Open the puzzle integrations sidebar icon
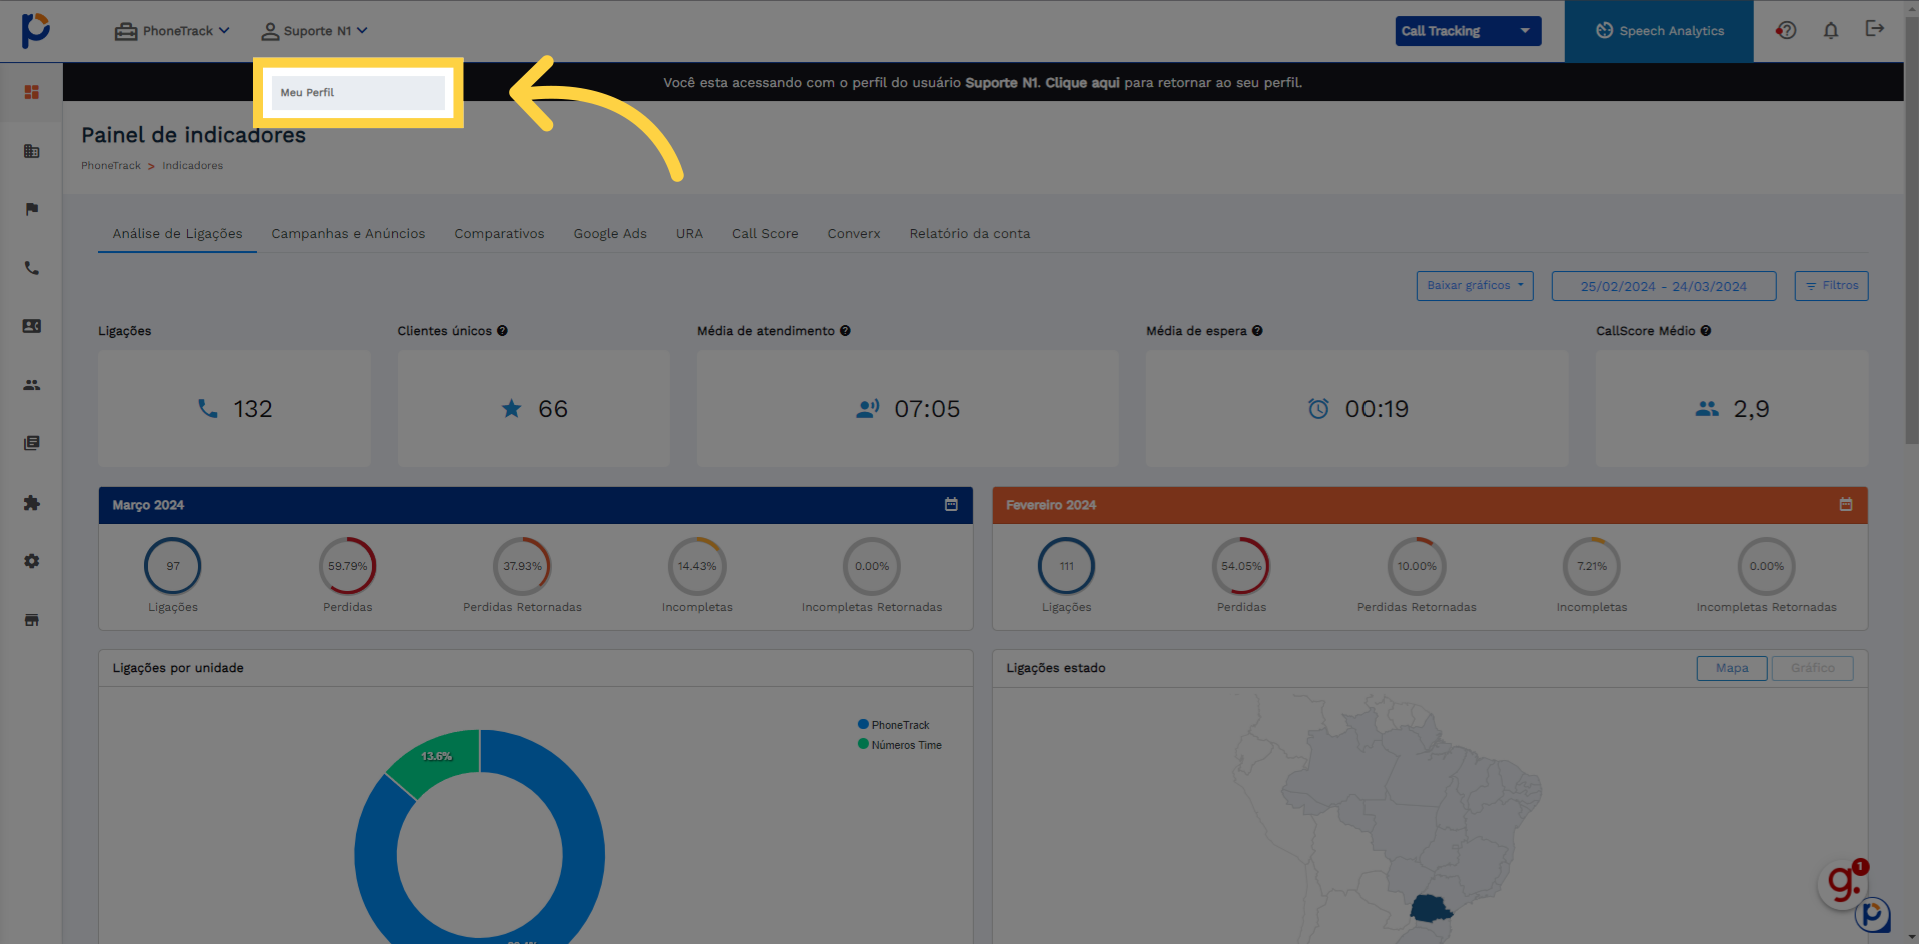This screenshot has width=1919, height=944. point(32,502)
